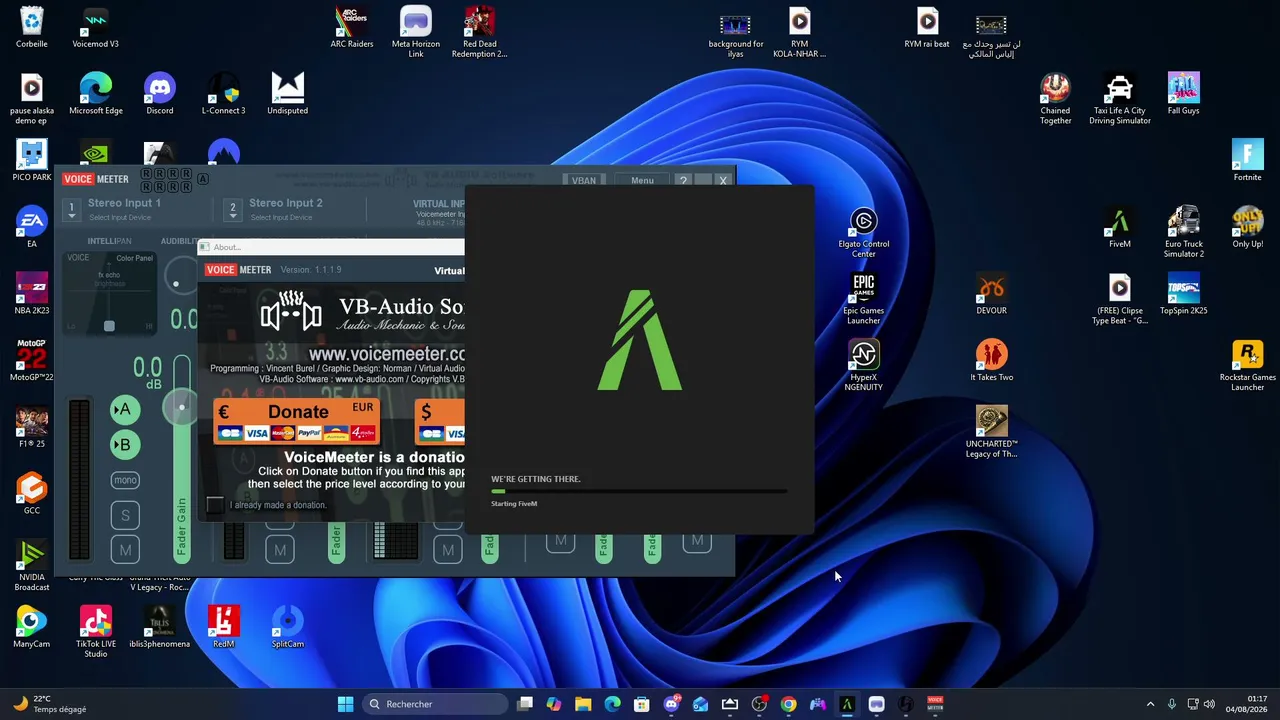Select the L-Connect 3 desktop icon
Screen dimensions: 1280x720
click(224, 94)
